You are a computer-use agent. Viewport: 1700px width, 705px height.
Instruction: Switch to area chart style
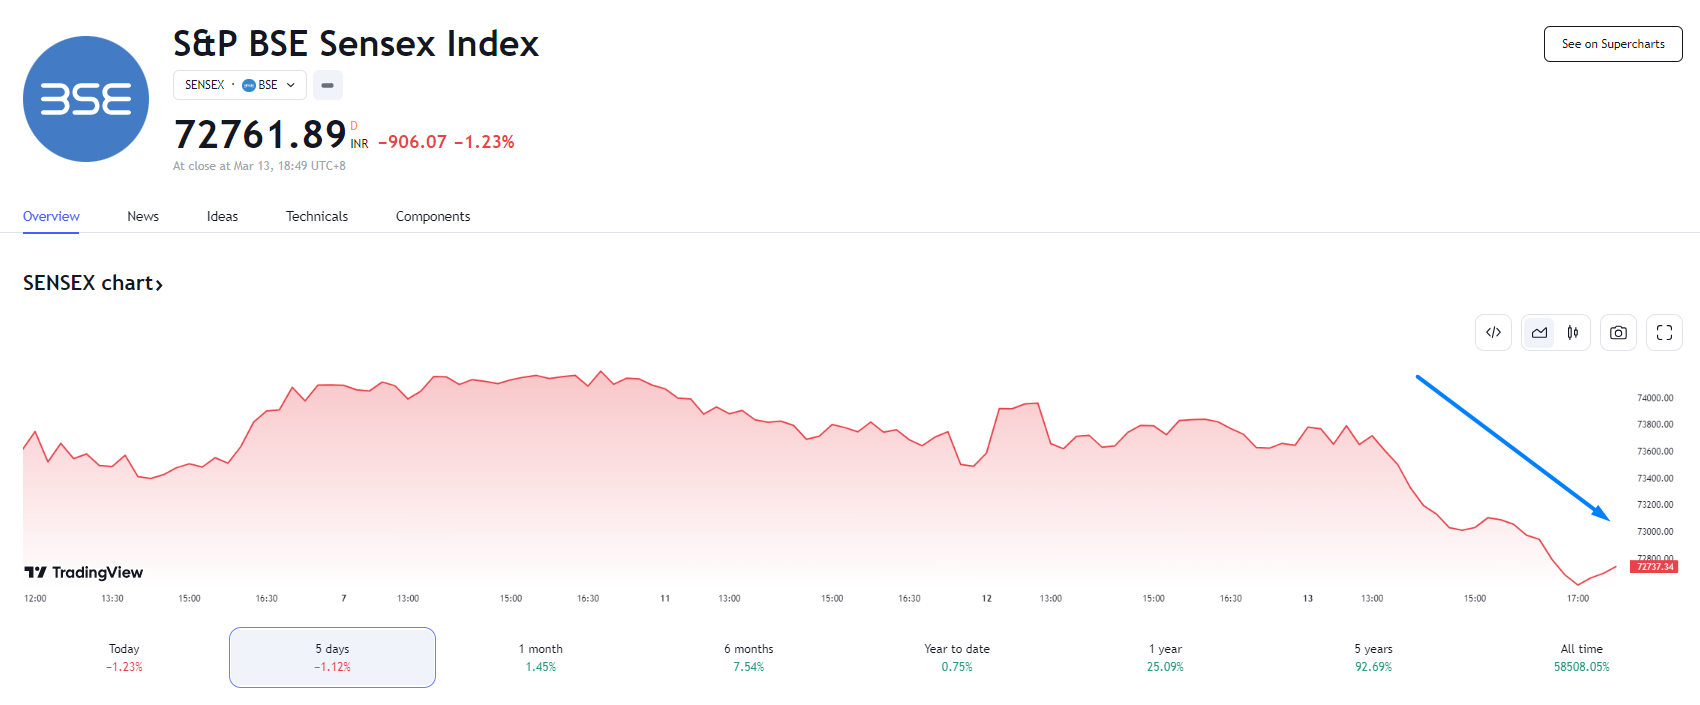[x=1539, y=333]
